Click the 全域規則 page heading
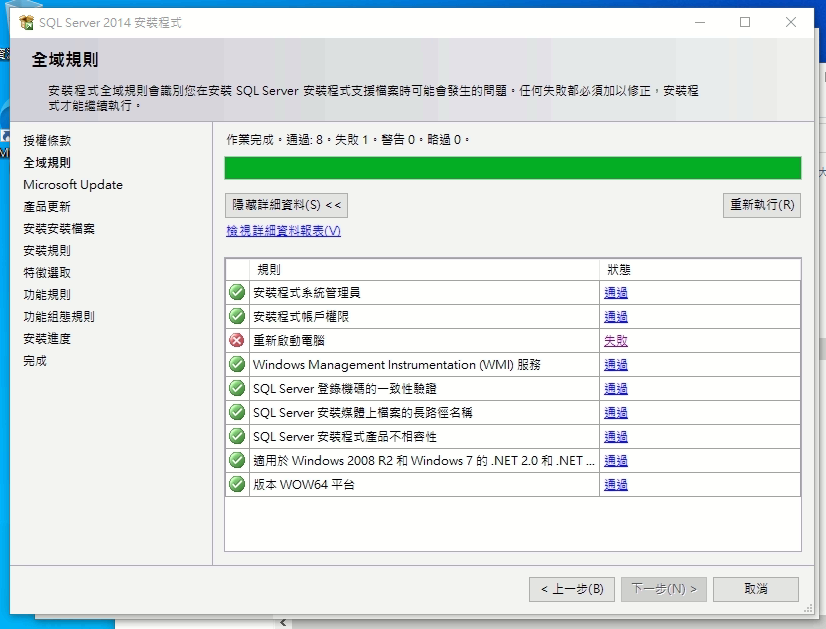The height and width of the screenshot is (629, 826). 65,60
